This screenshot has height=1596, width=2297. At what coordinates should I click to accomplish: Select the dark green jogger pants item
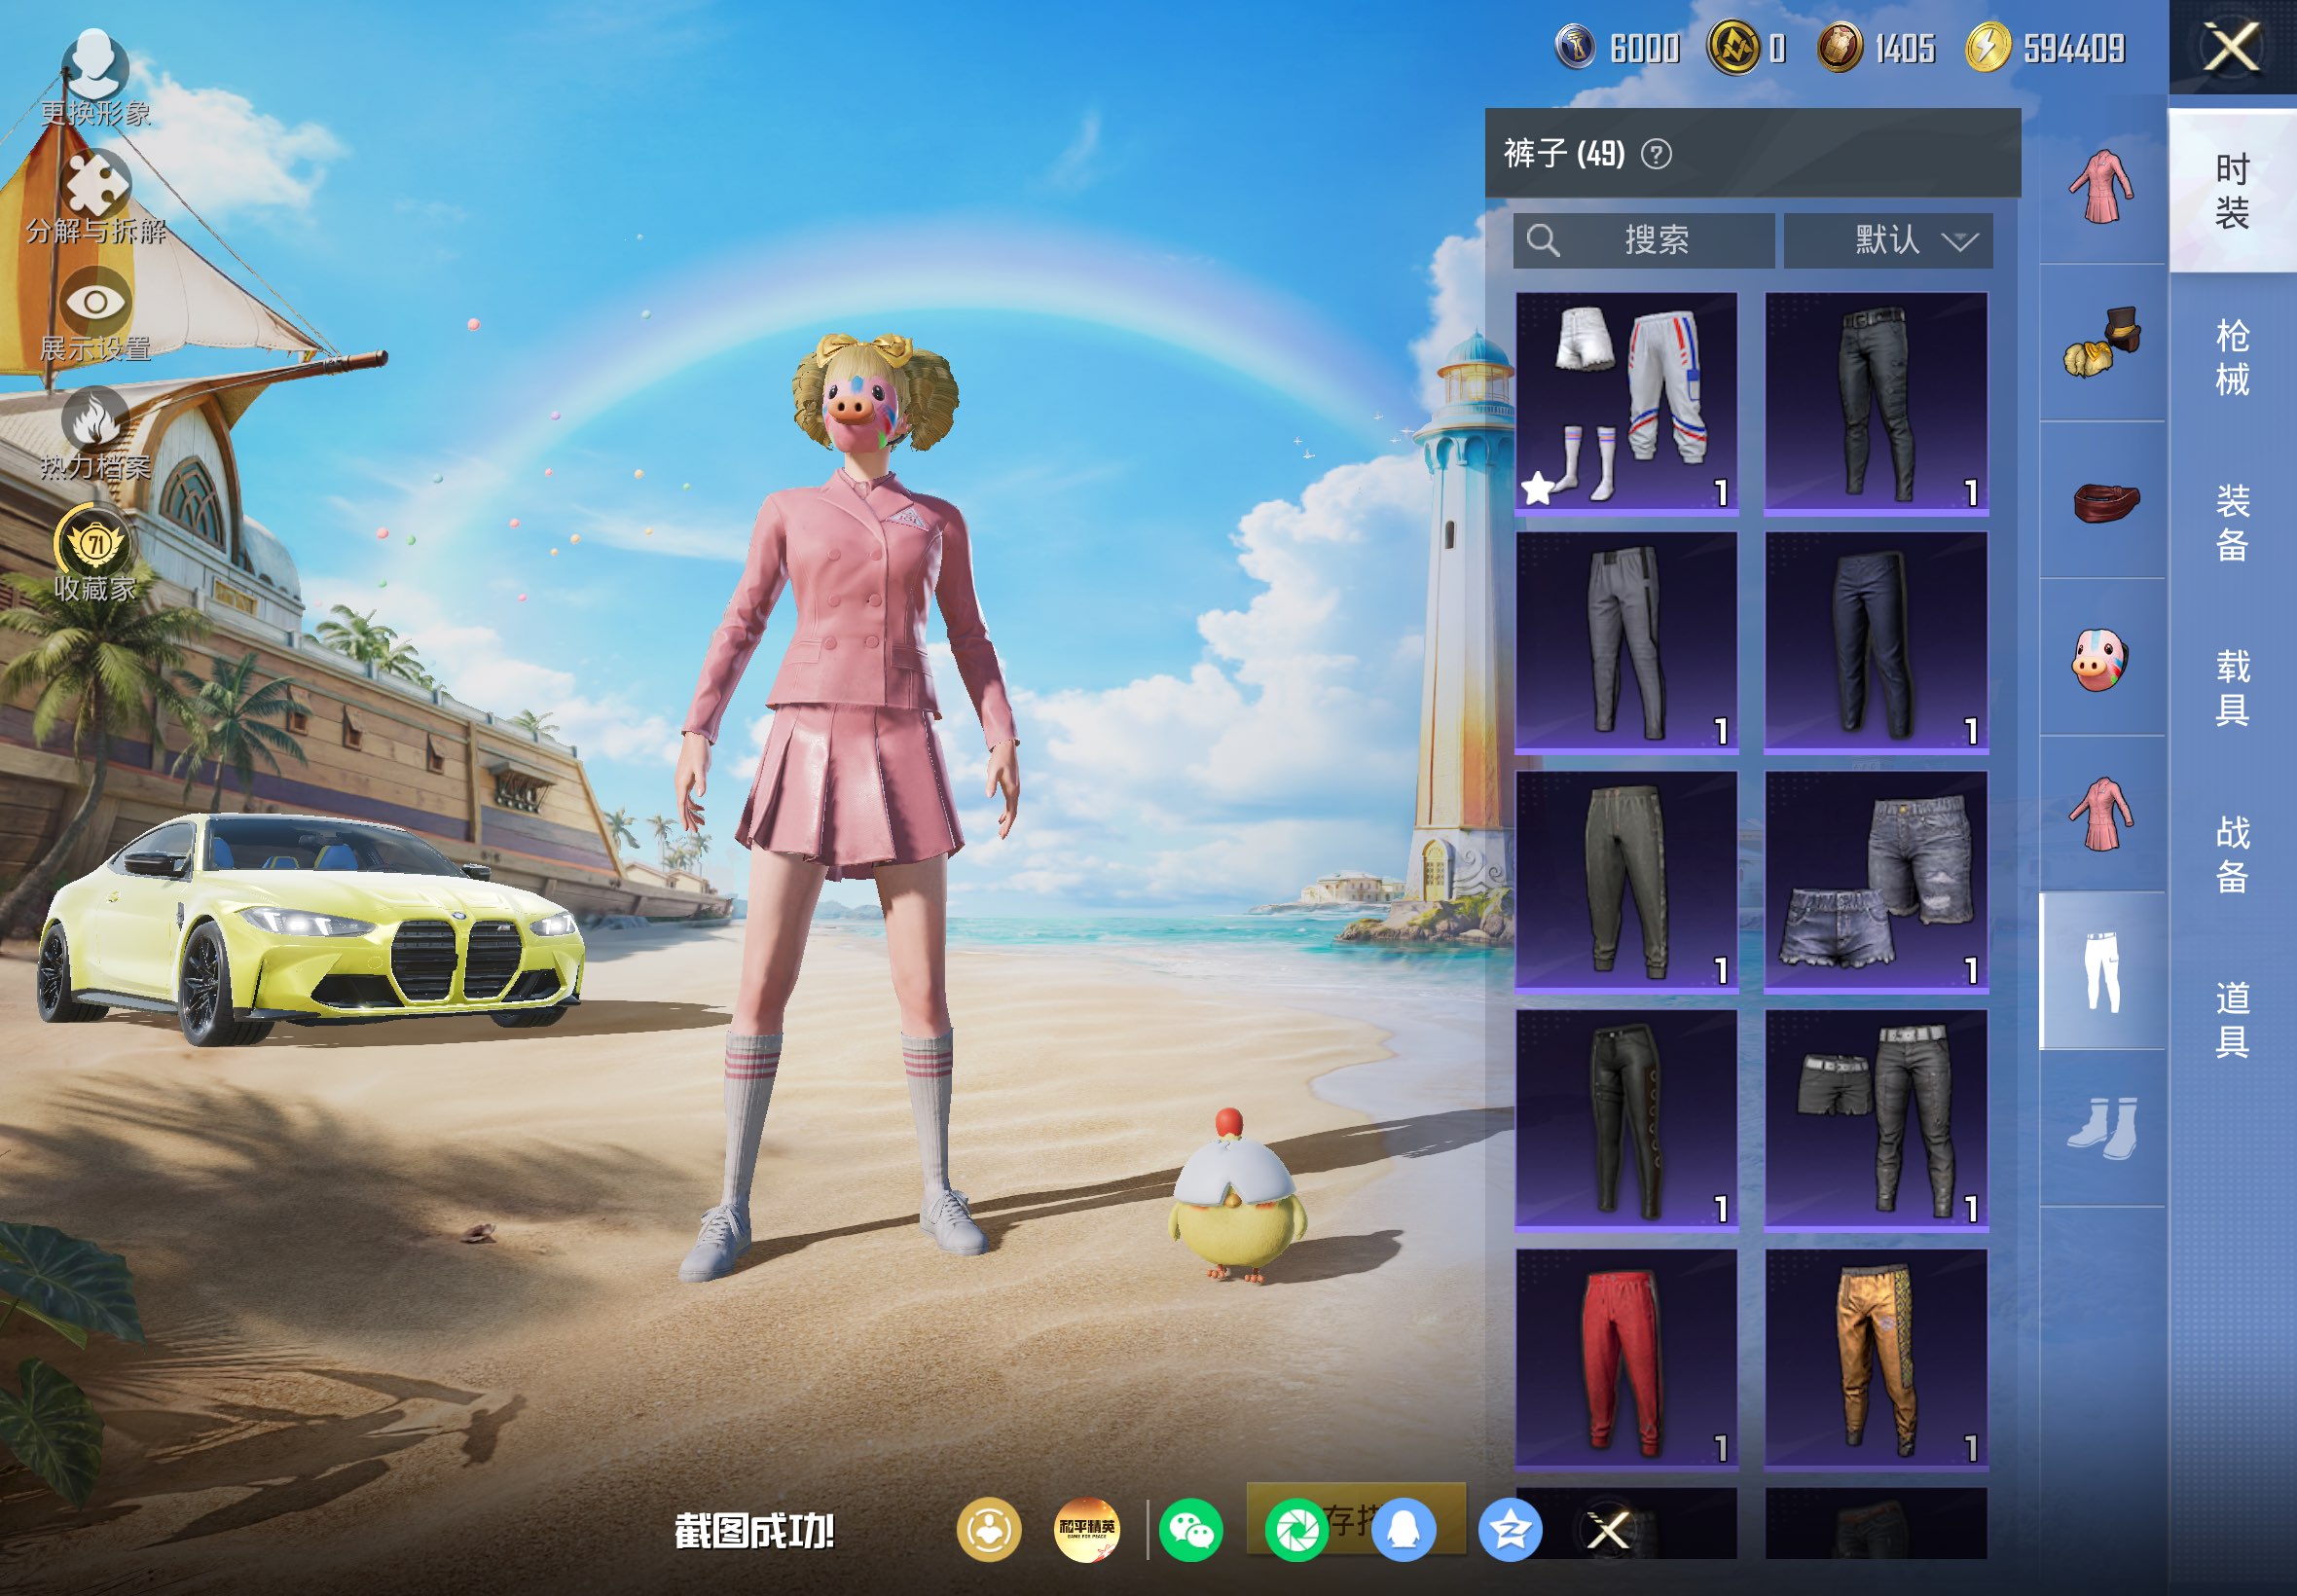click(1626, 882)
